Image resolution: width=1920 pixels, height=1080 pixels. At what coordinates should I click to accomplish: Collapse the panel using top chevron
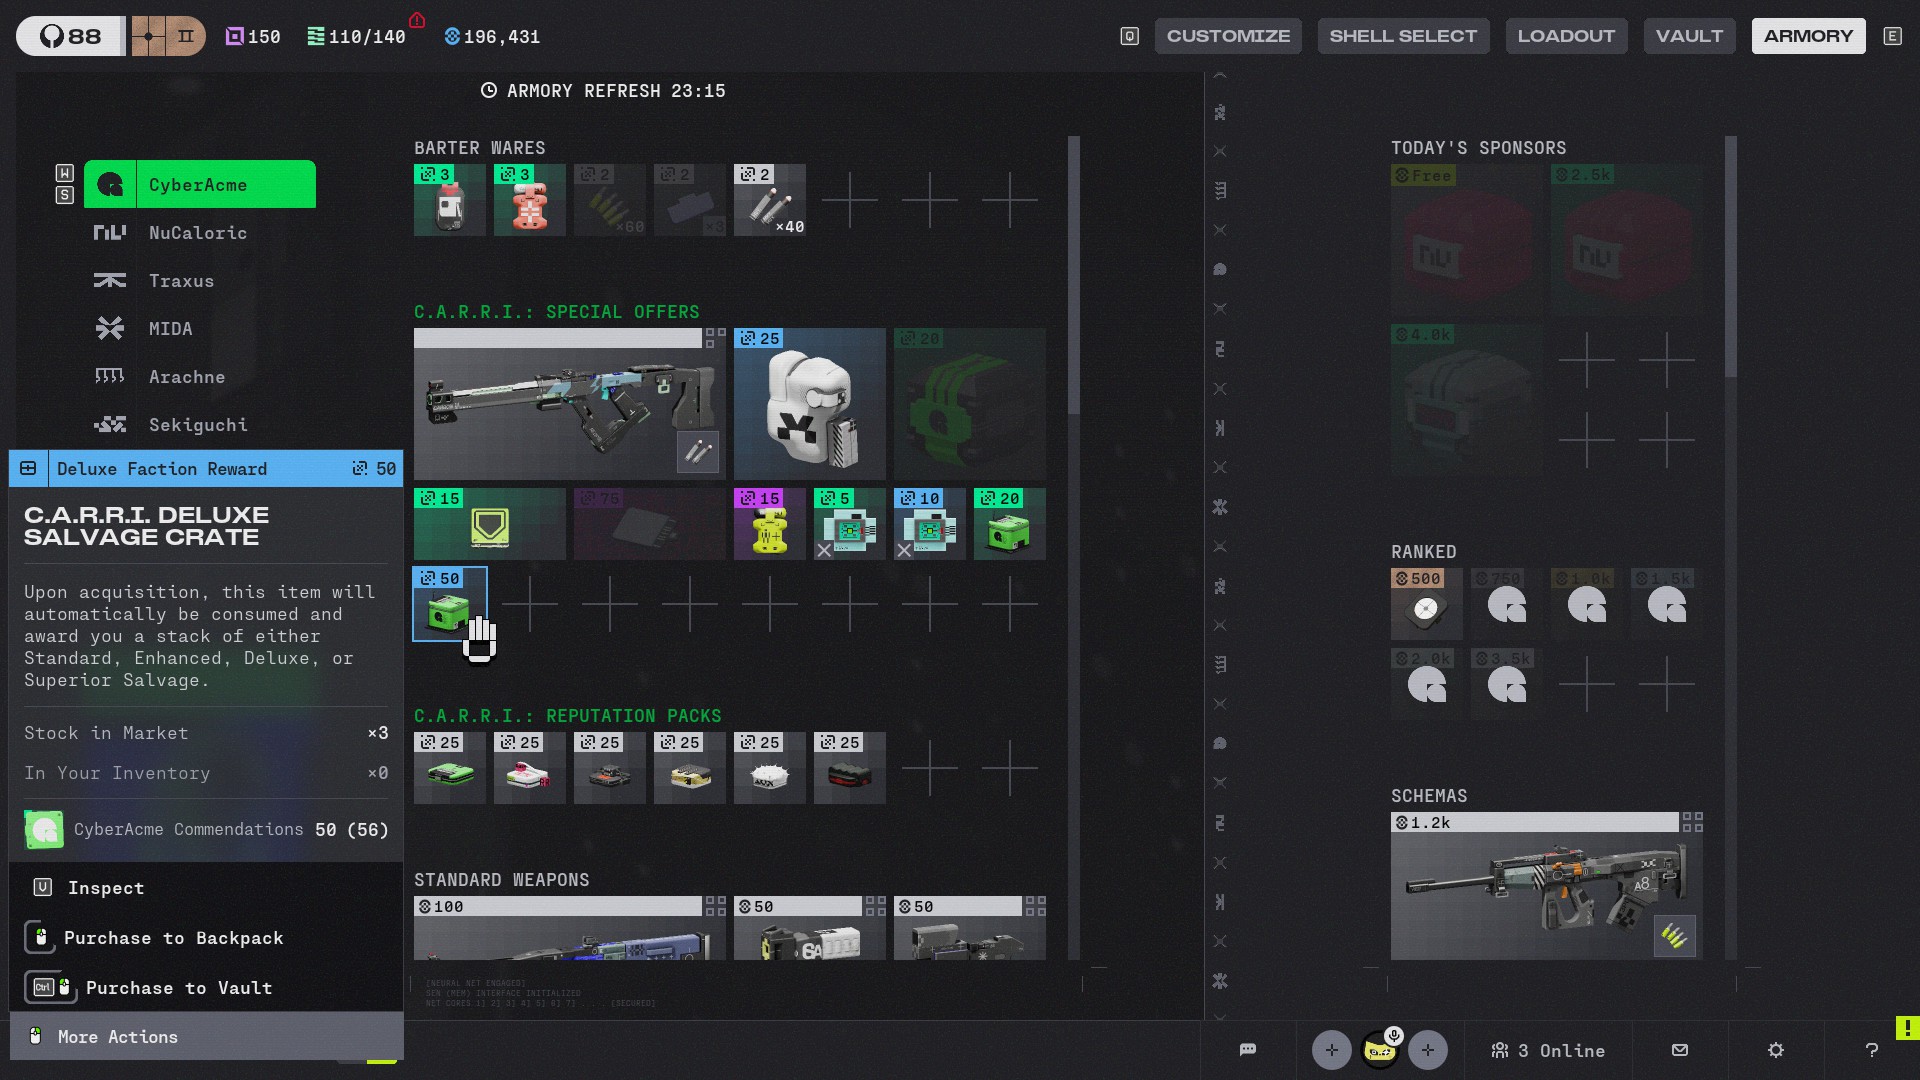(1220, 76)
